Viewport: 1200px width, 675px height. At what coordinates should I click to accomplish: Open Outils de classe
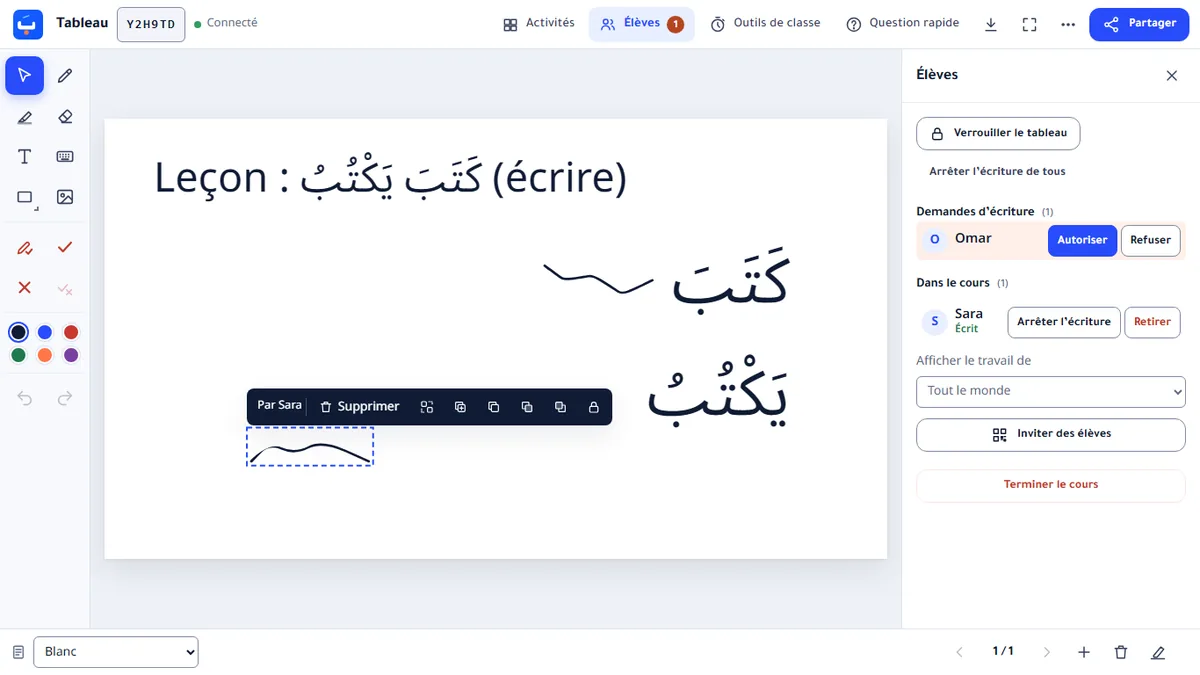(x=765, y=24)
